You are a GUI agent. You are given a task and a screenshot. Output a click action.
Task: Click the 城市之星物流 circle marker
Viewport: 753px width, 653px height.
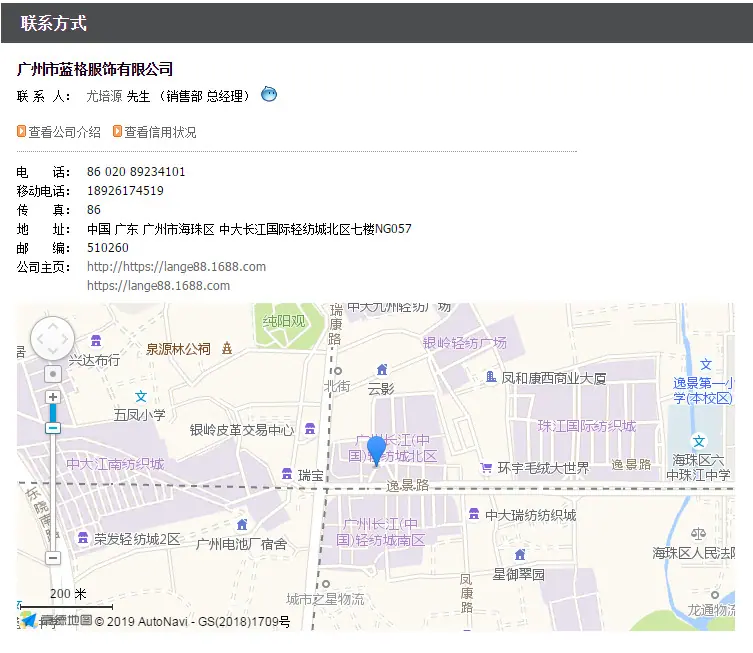(326, 584)
